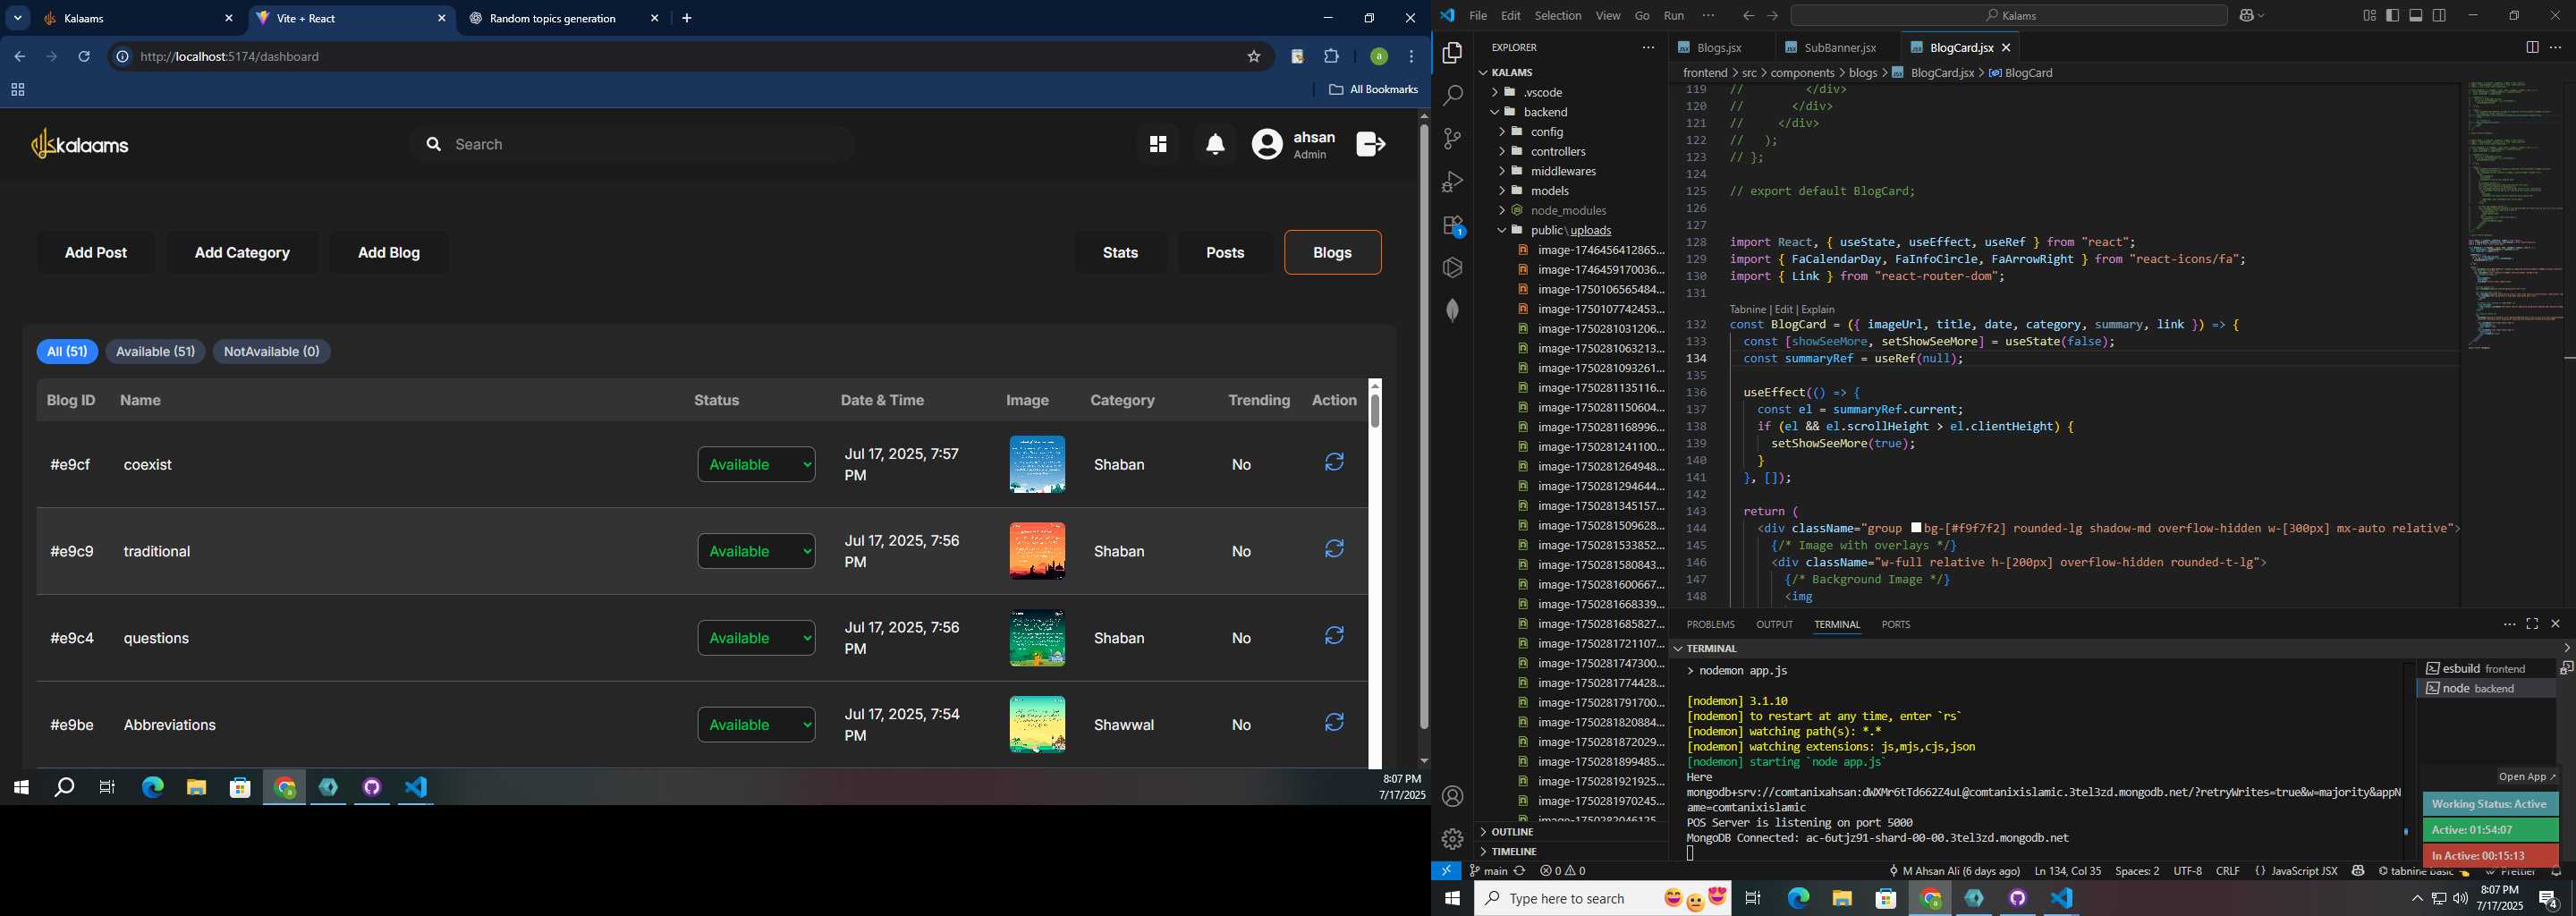Image resolution: width=2576 pixels, height=916 pixels.
Task: Click JavaScript JSX language mode in status bar
Action: [x=2304, y=871]
